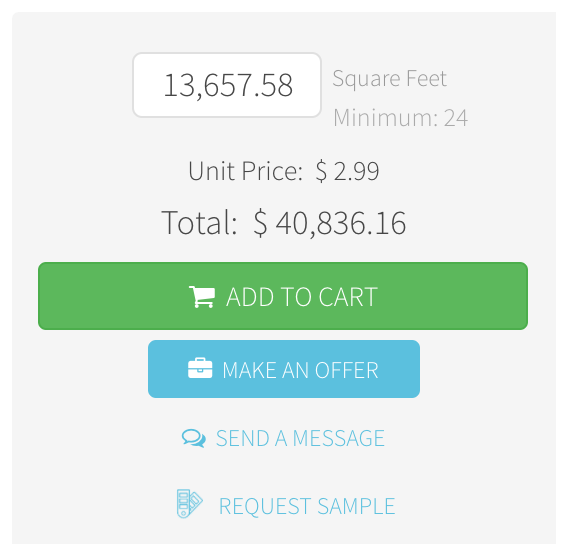The width and height of the screenshot is (568, 544).
Task: Click the shopping cart icon
Action: point(202,297)
